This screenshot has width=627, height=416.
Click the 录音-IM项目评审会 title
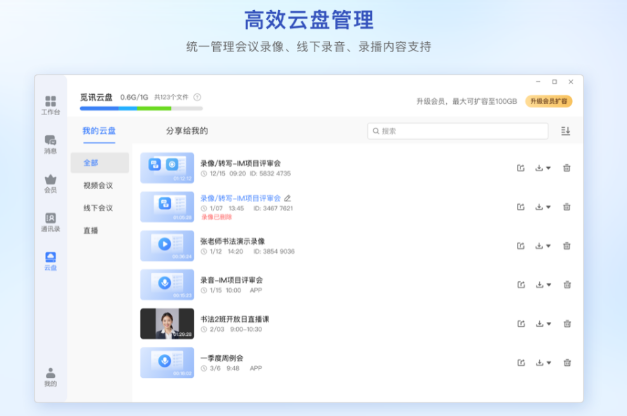(232, 280)
